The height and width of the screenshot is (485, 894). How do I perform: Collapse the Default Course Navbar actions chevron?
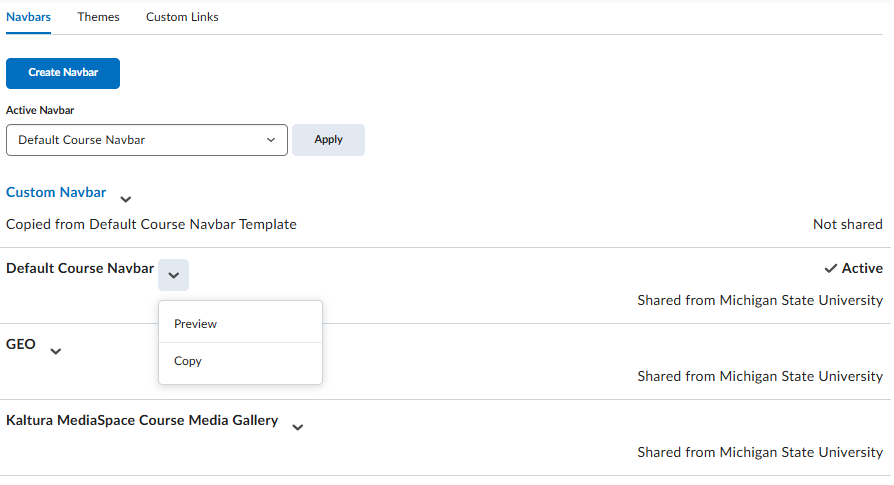pyautogui.click(x=173, y=275)
